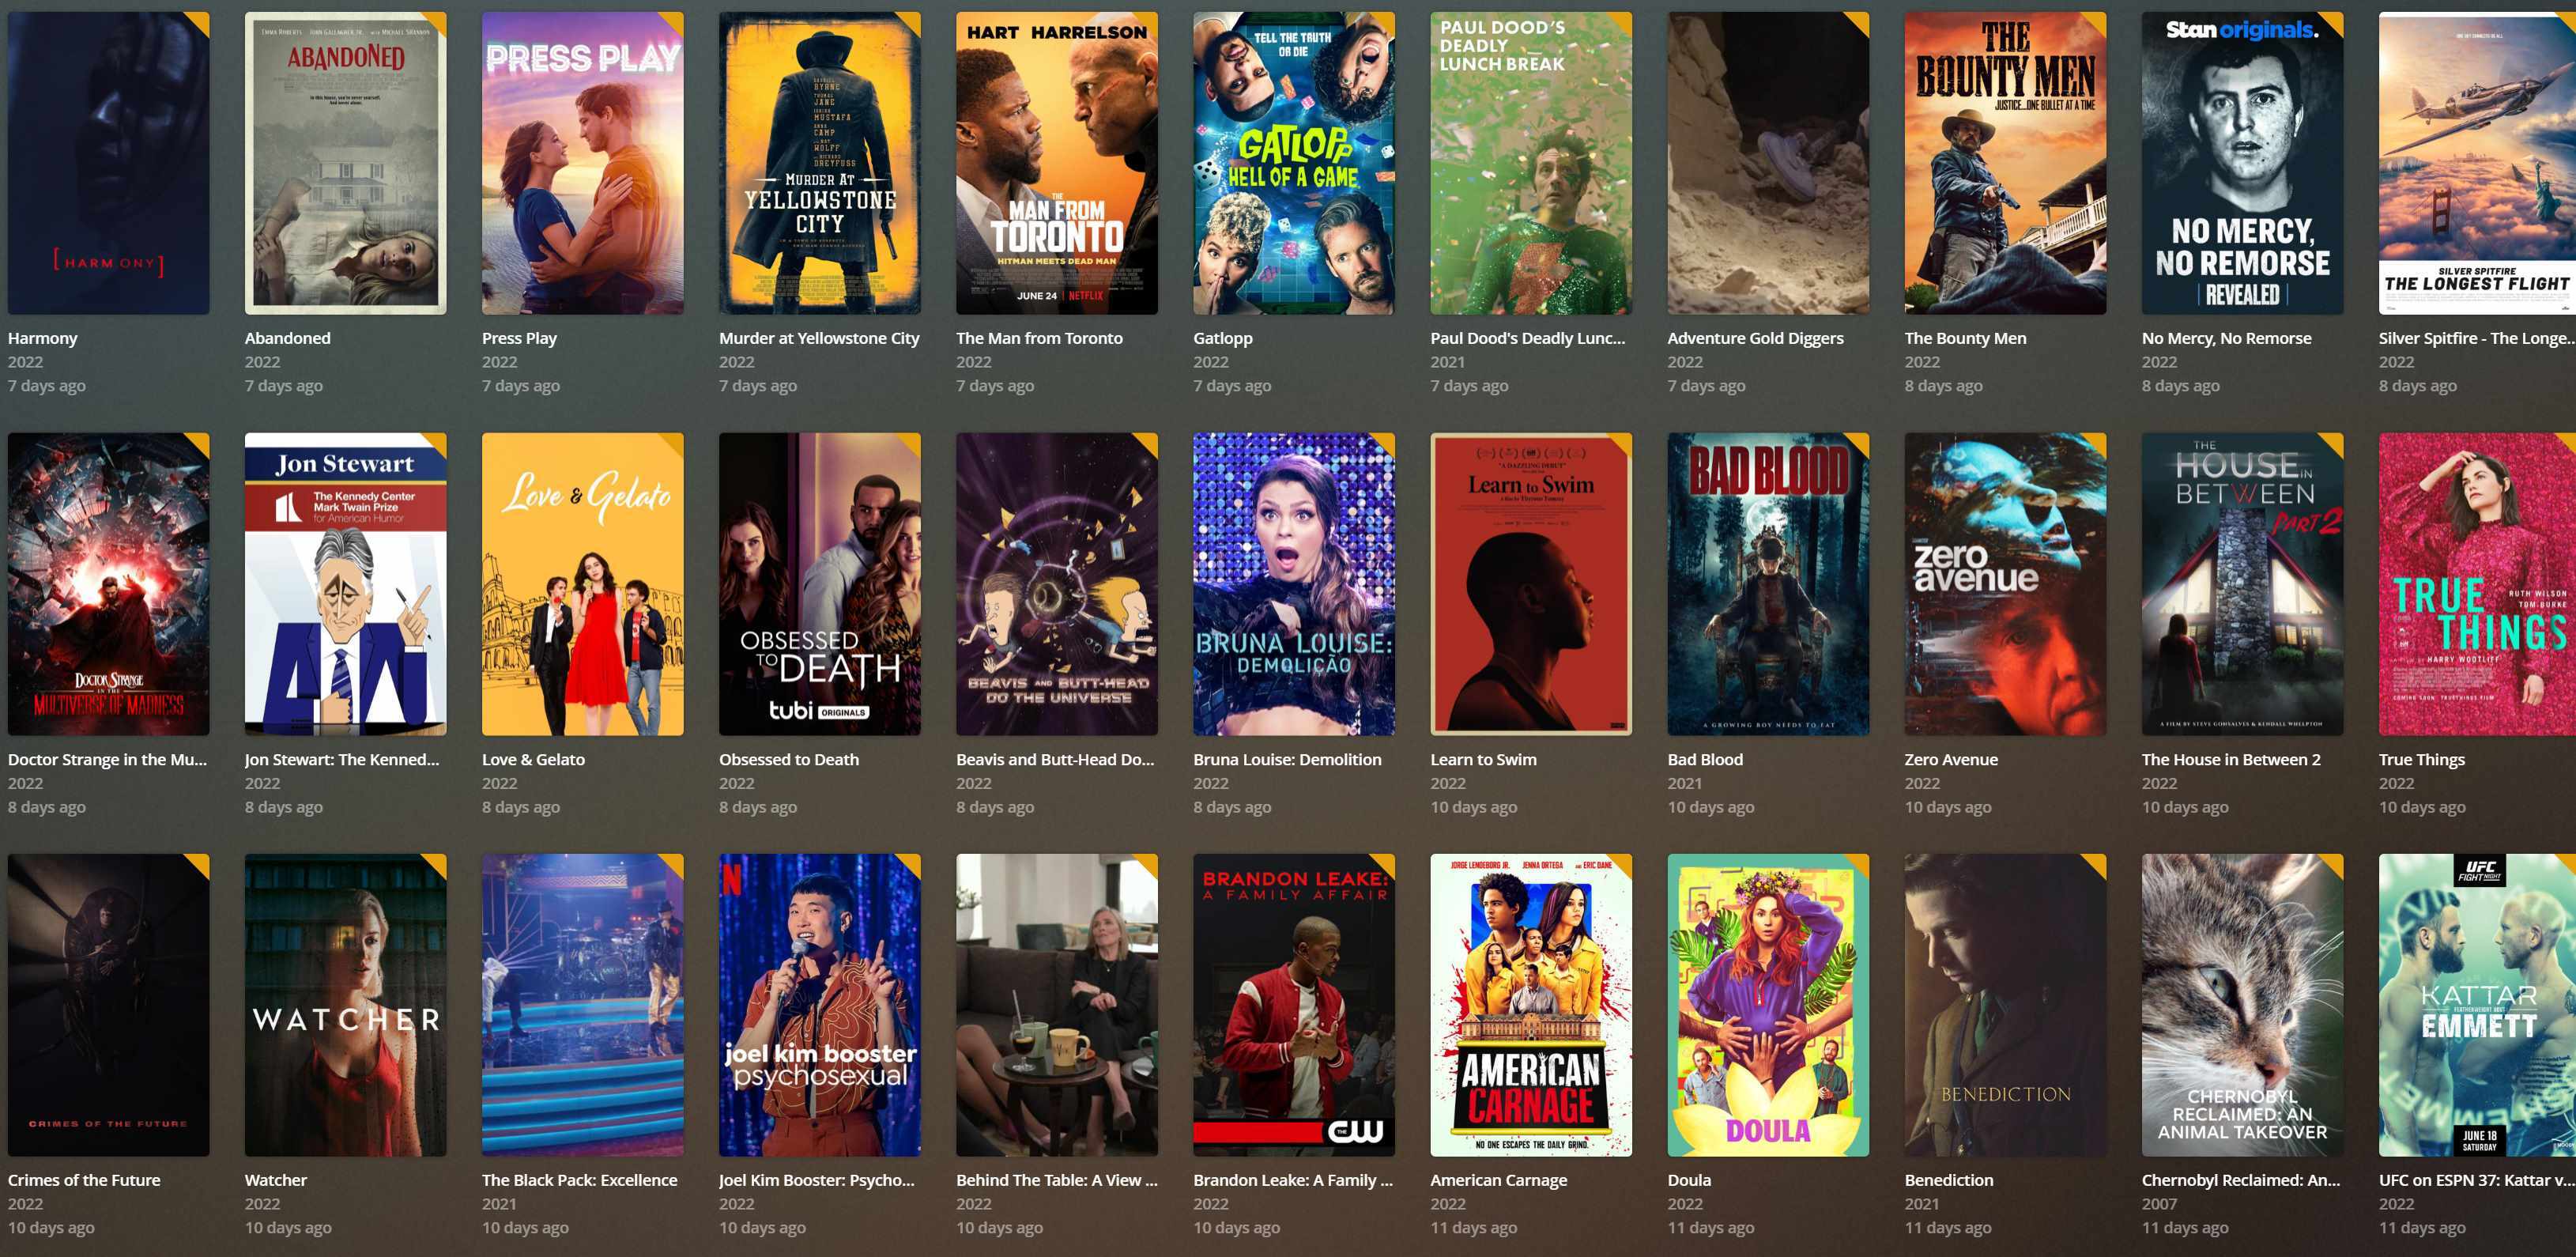Open Doctor Strange Multiverse of Madness poster

108,584
